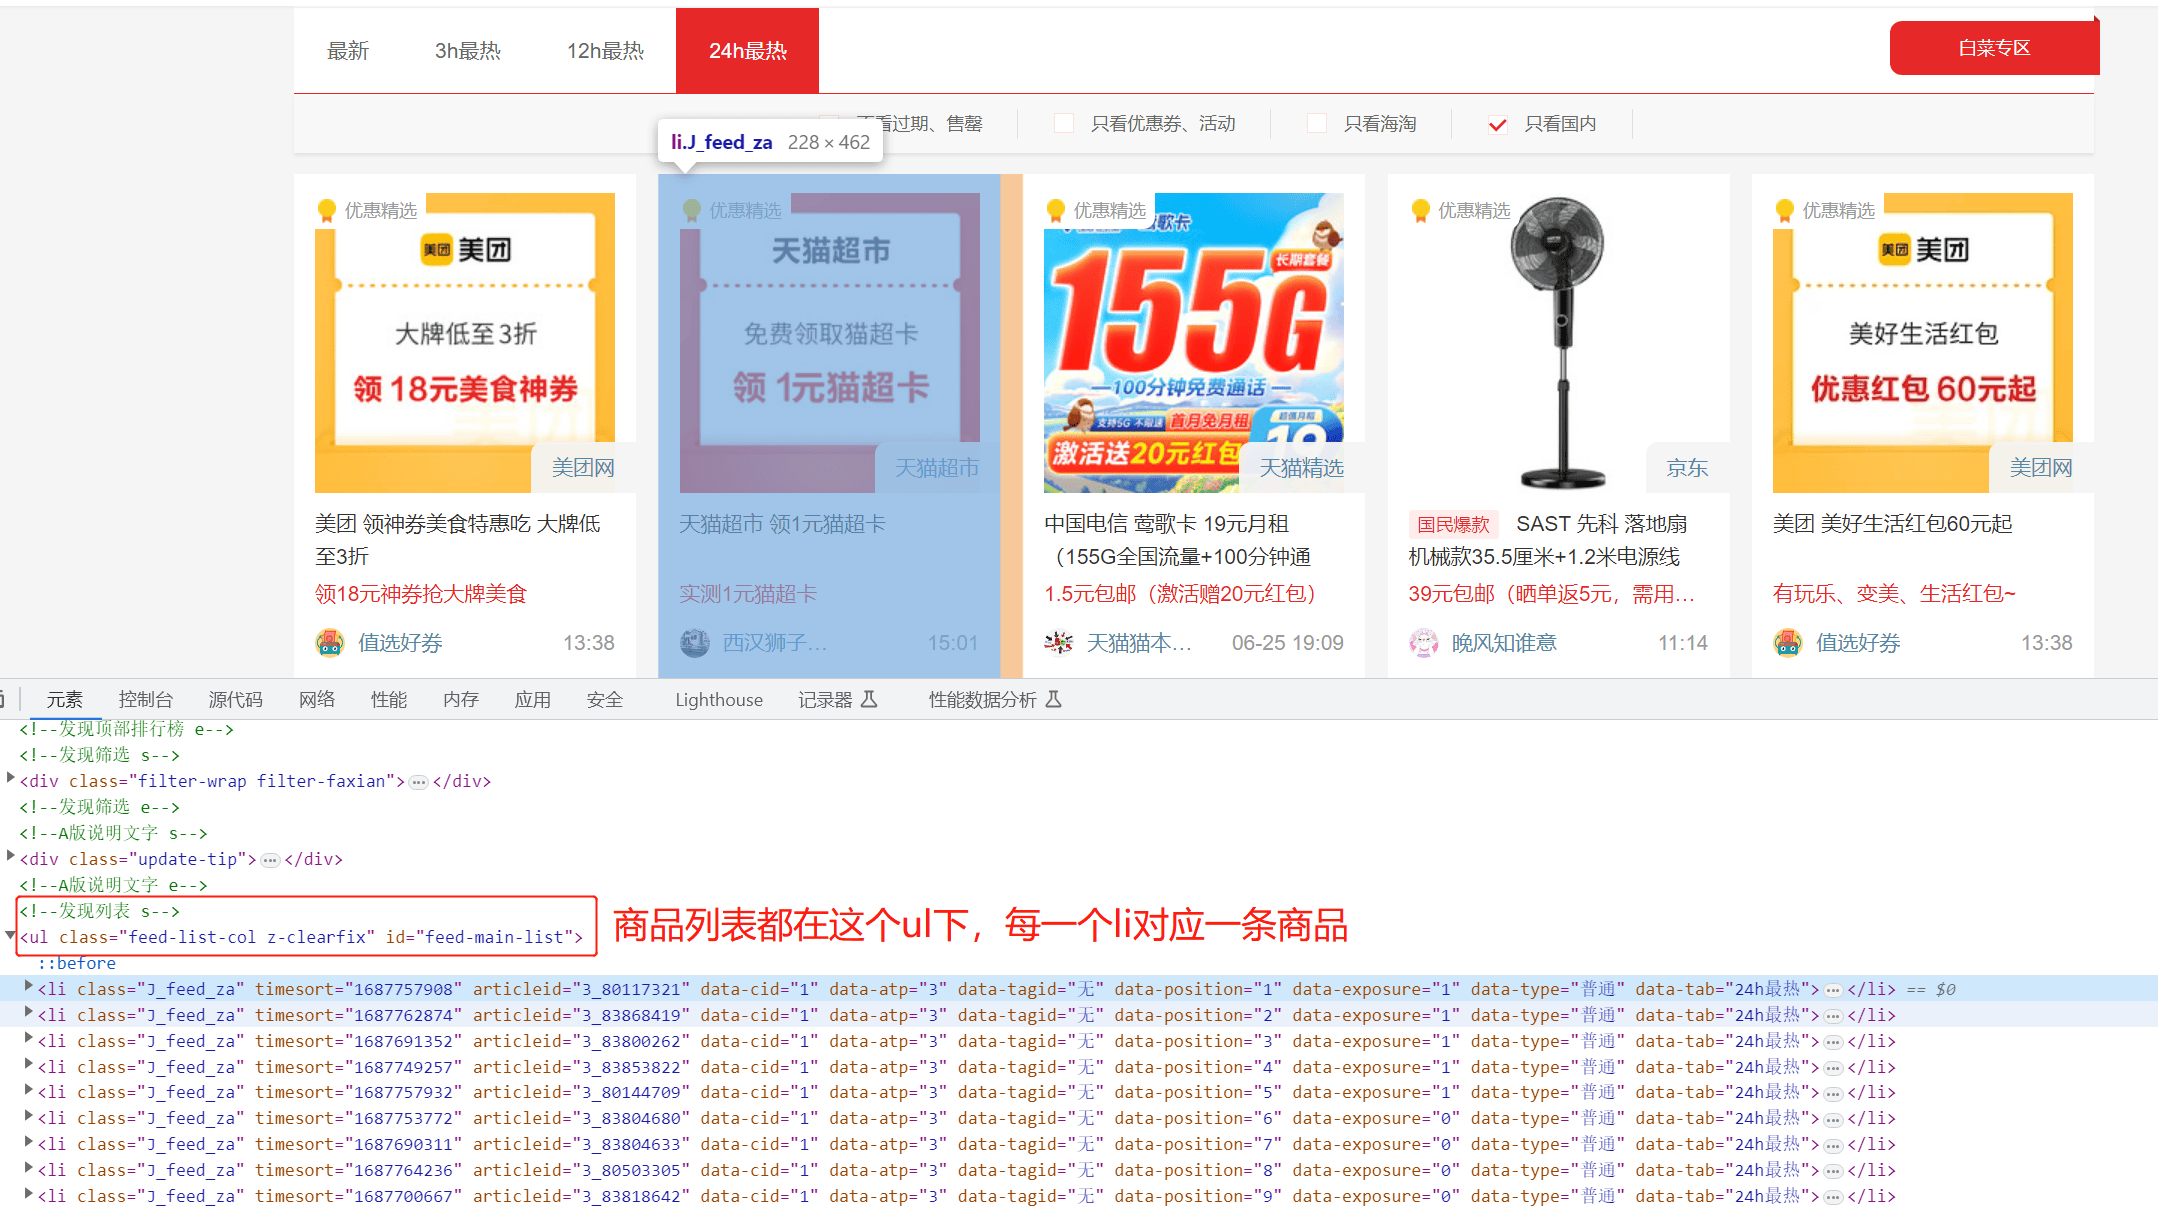The width and height of the screenshot is (2158, 1207).
Task: Click the flask icon beside 性能数据分析
Action: pyautogui.click(x=1053, y=699)
